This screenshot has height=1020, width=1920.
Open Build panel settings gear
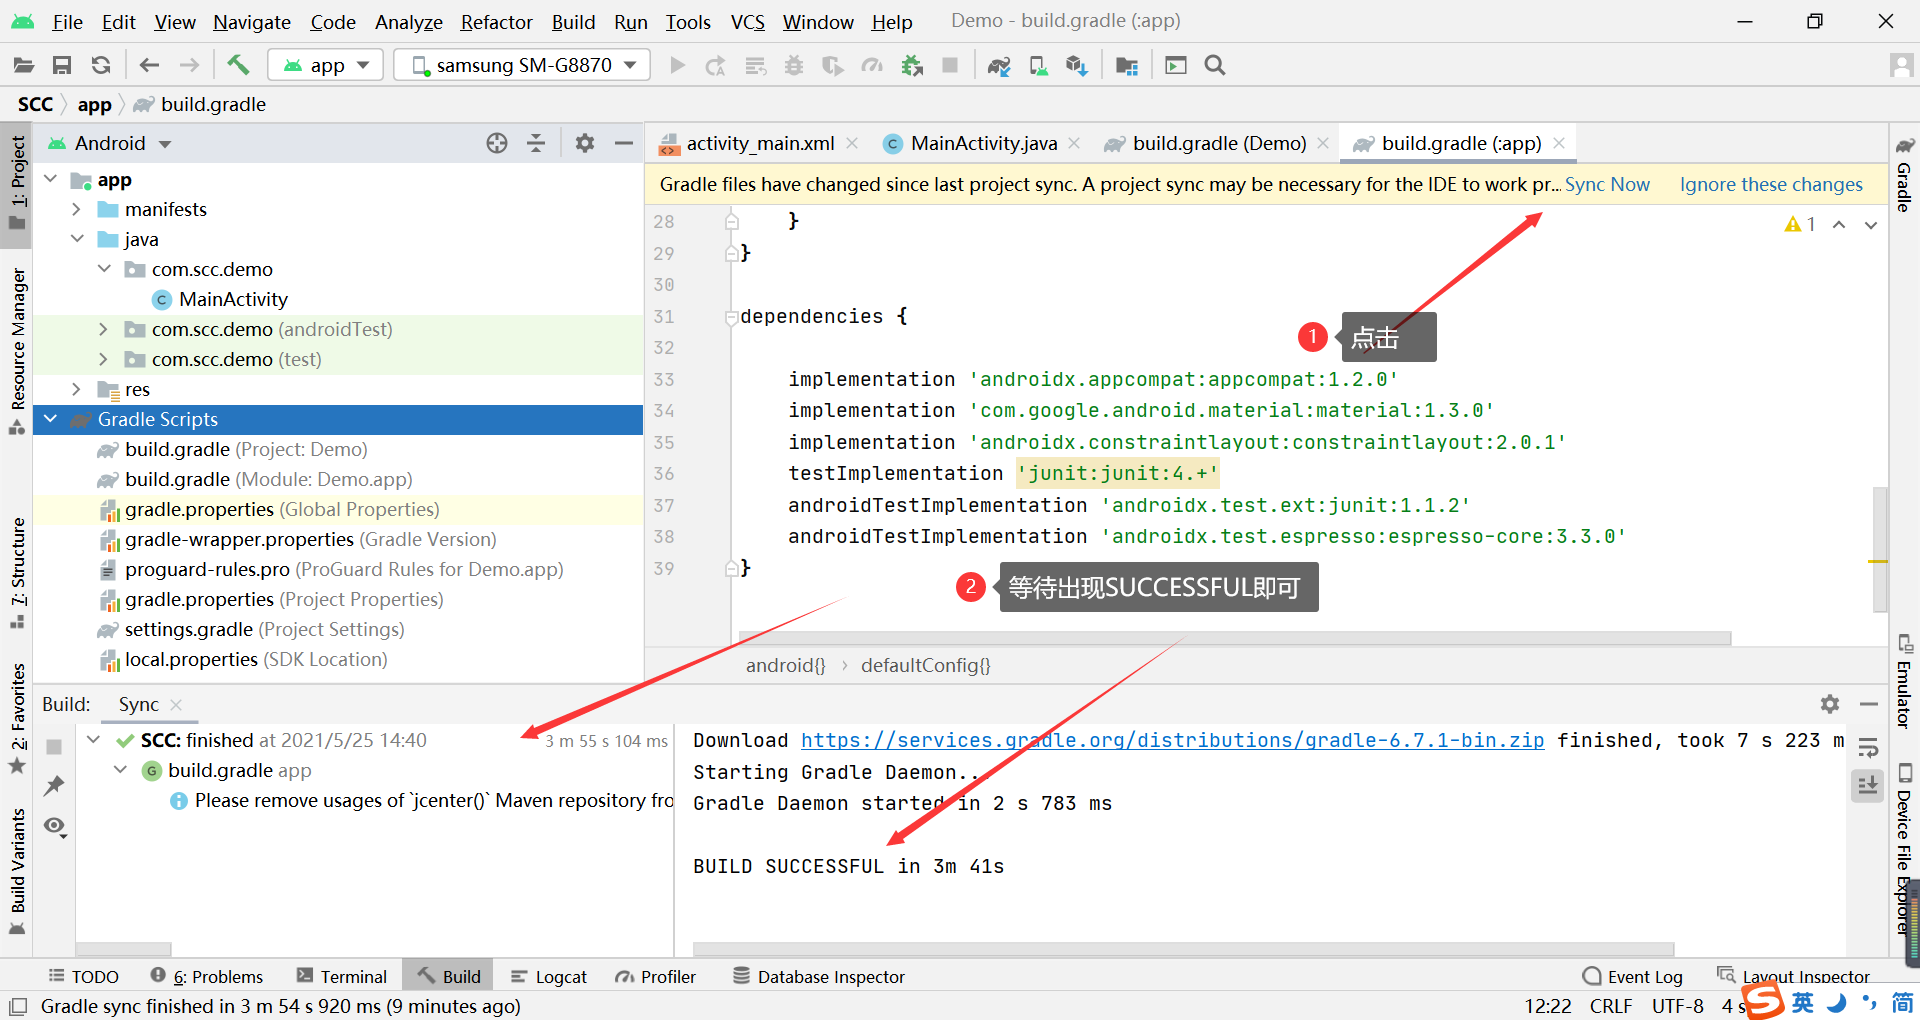coord(1830,704)
